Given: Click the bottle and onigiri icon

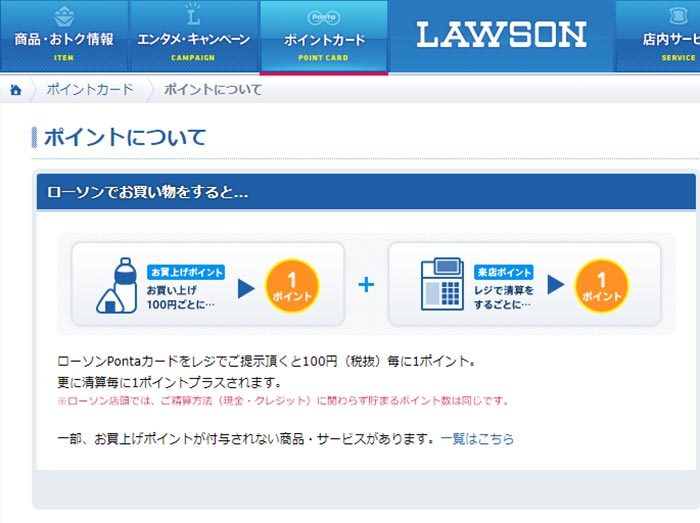Looking at the screenshot, I should [117, 285].
